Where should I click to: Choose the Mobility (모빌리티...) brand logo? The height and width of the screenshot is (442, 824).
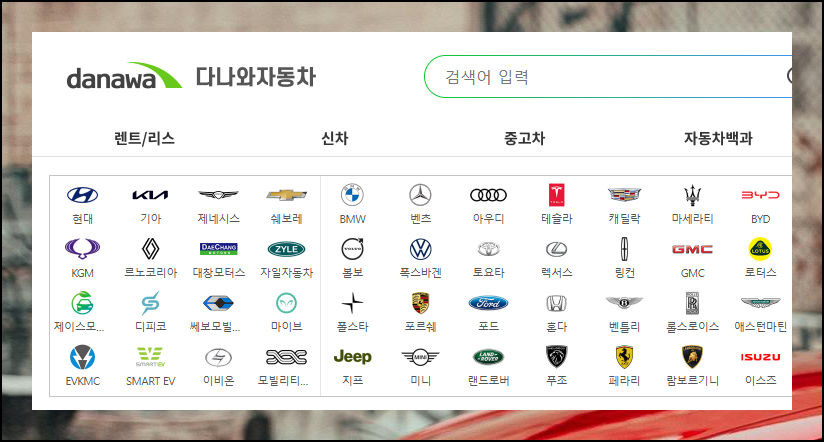coord(286,357)
